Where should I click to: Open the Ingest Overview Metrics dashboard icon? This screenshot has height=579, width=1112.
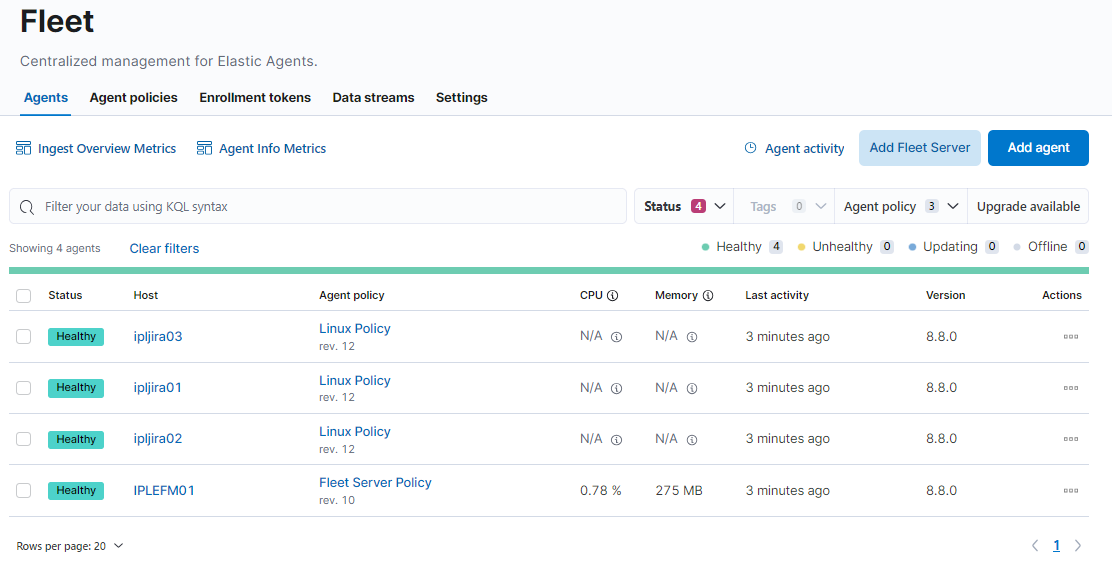(23, 148)
